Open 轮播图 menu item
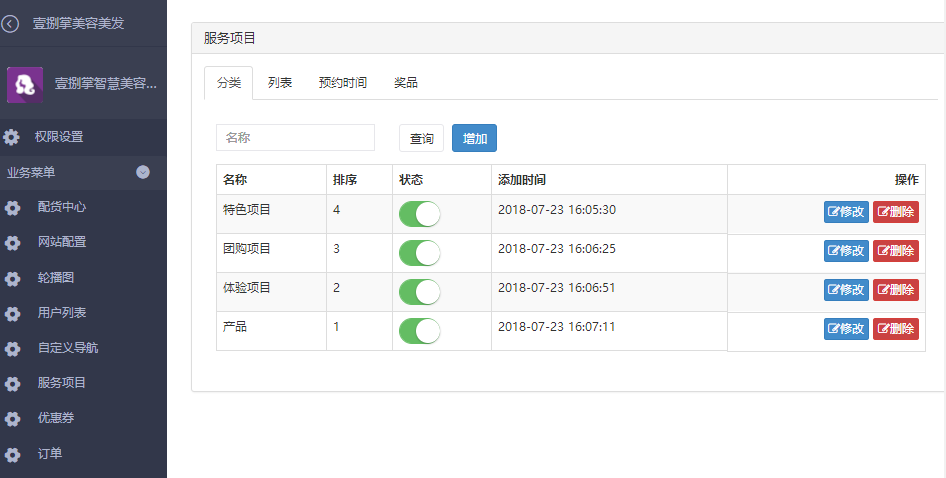The width and height of the screenshot is (946, 478). [56, 278]
